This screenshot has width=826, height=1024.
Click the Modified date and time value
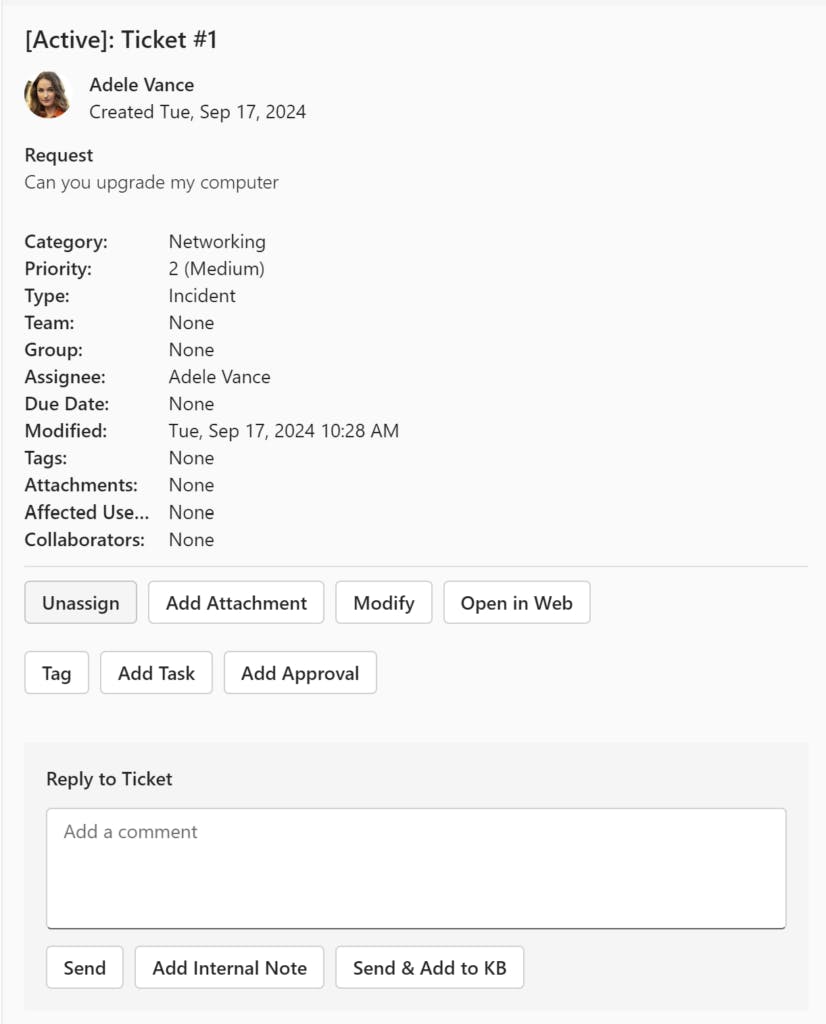point(283,431)
